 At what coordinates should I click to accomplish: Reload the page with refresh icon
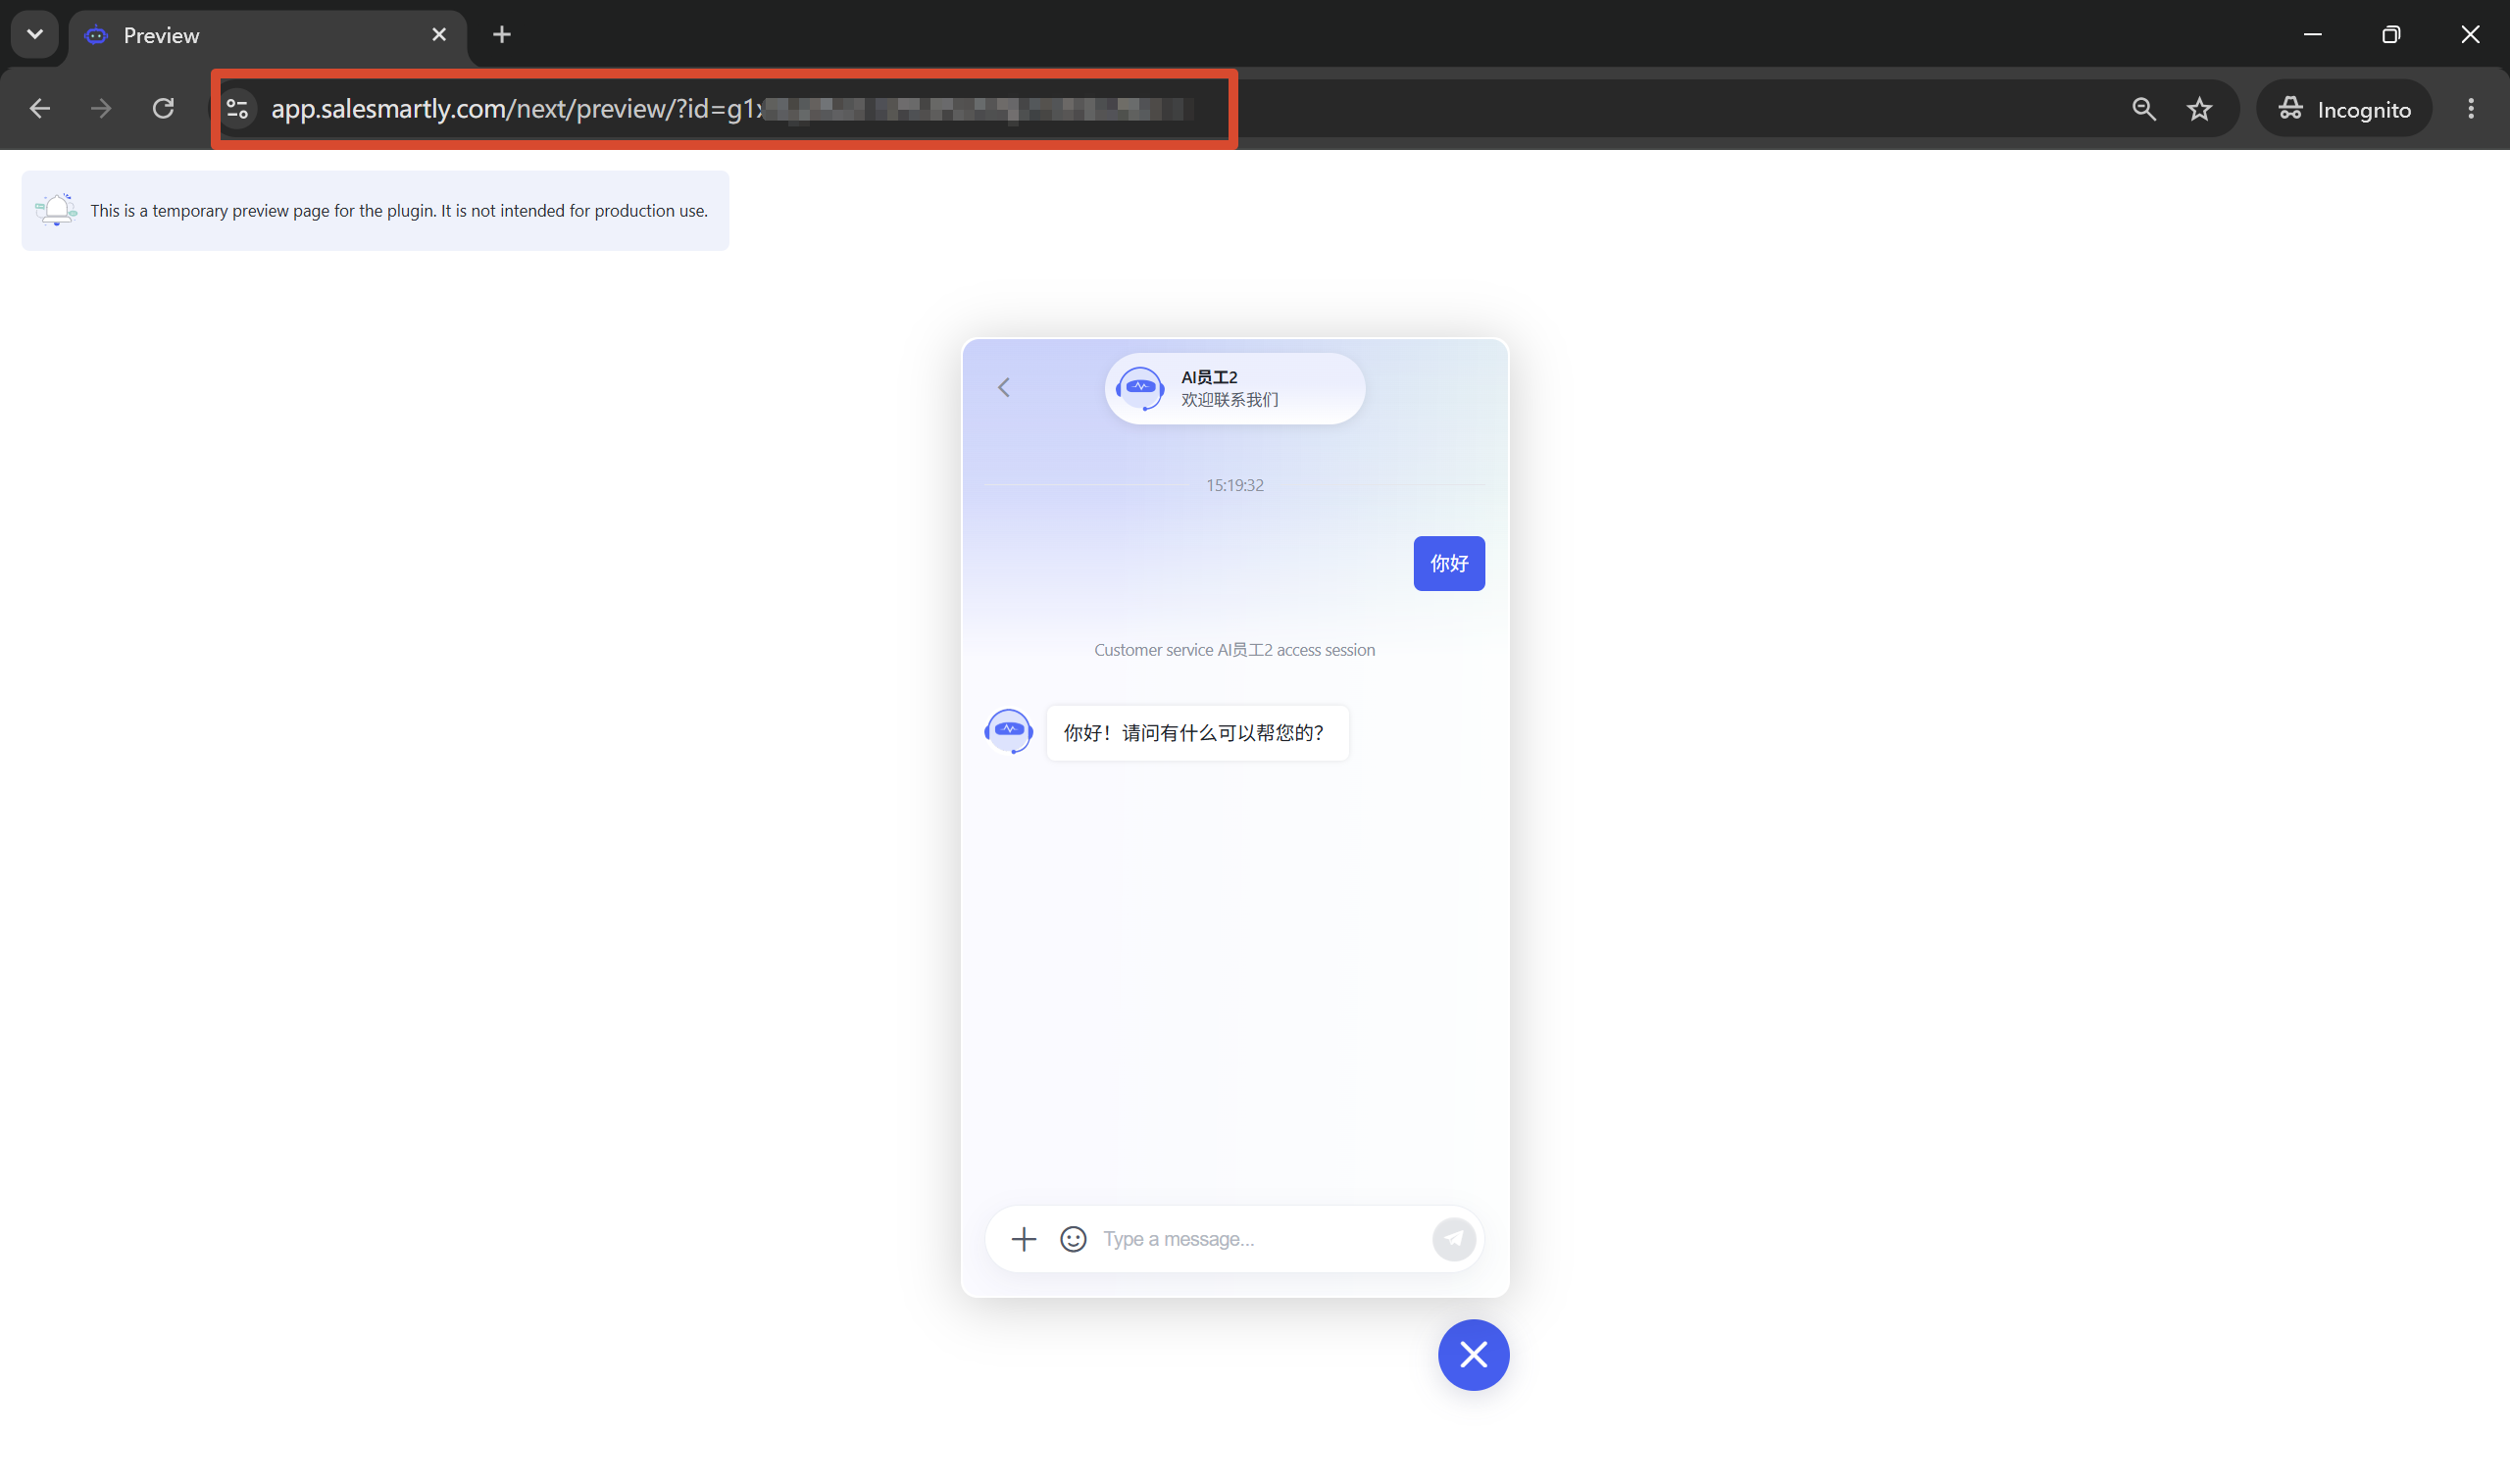(x=163, y=108)
